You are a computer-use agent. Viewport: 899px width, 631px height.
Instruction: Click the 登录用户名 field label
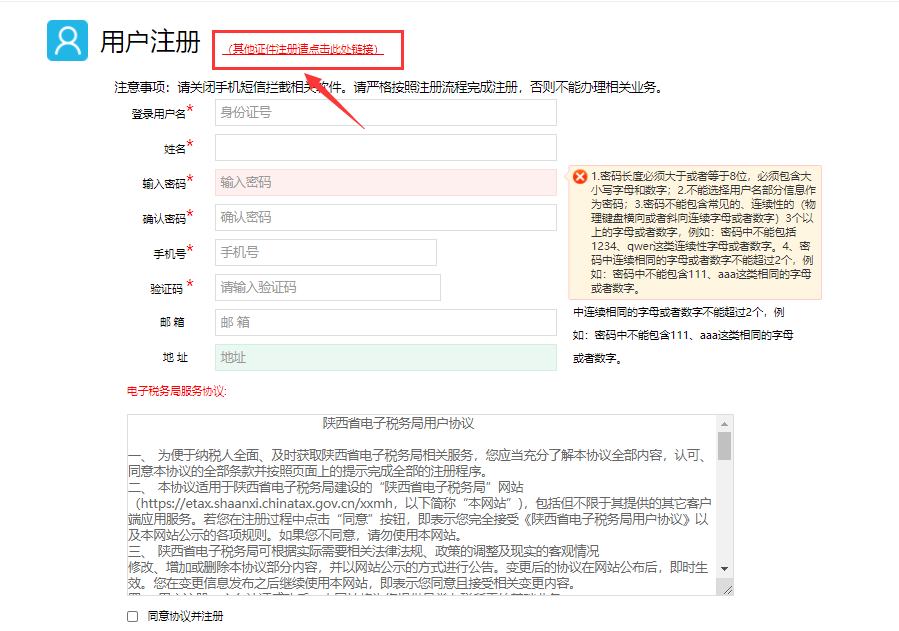point(159,114)
